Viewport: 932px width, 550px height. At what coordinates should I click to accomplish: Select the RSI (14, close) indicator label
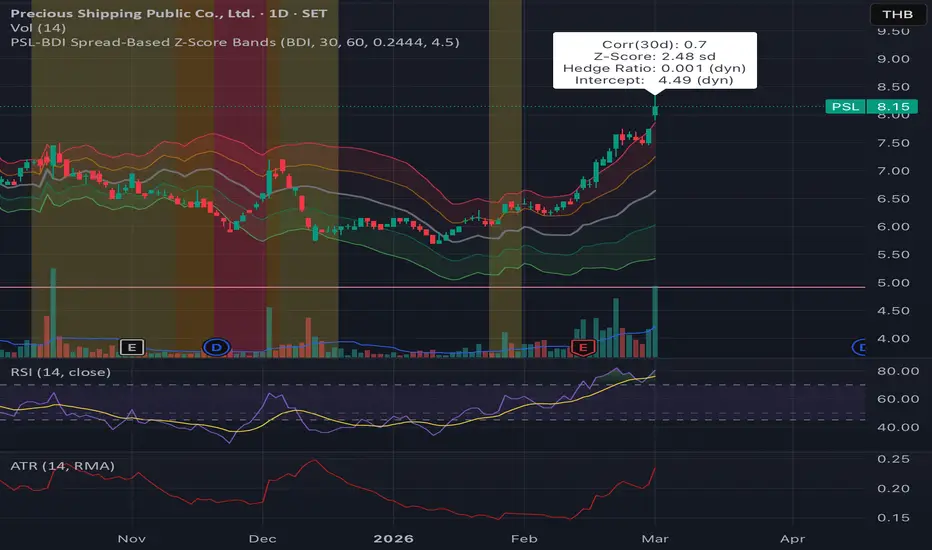coord(61,372)
